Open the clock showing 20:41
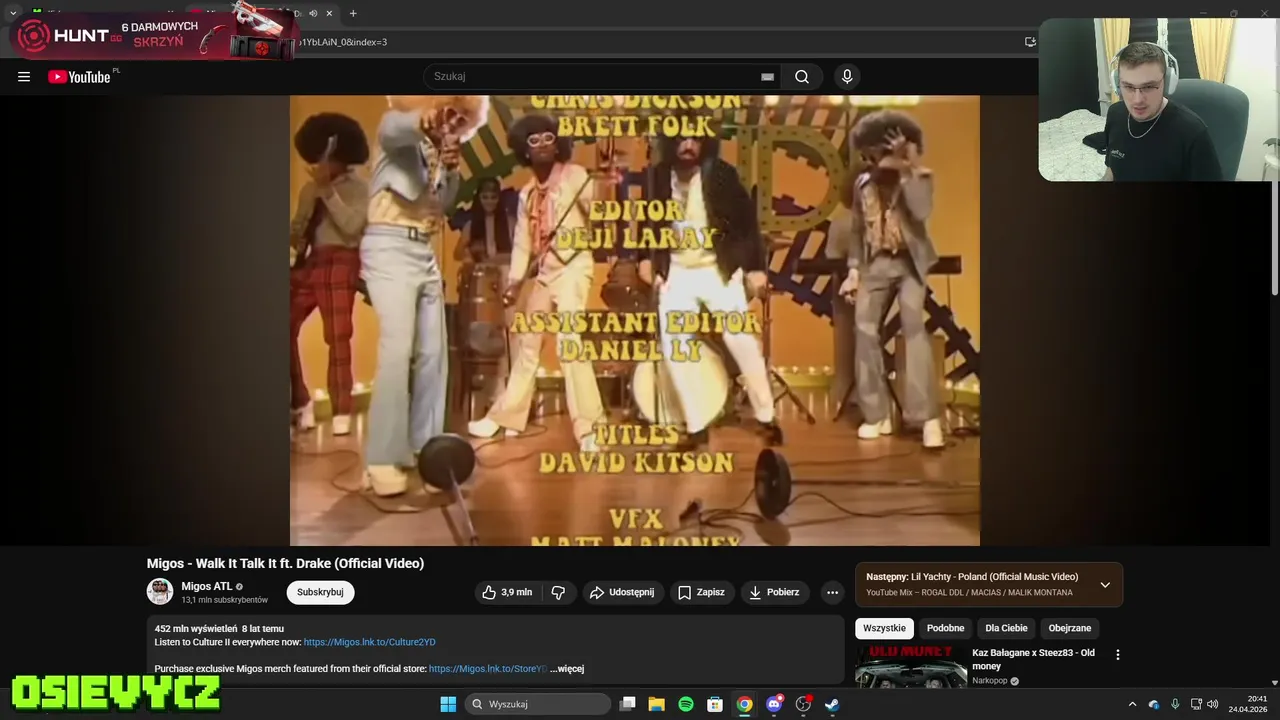The width and height of the screenshot is (1280, 720). (x=1248, y=704)
